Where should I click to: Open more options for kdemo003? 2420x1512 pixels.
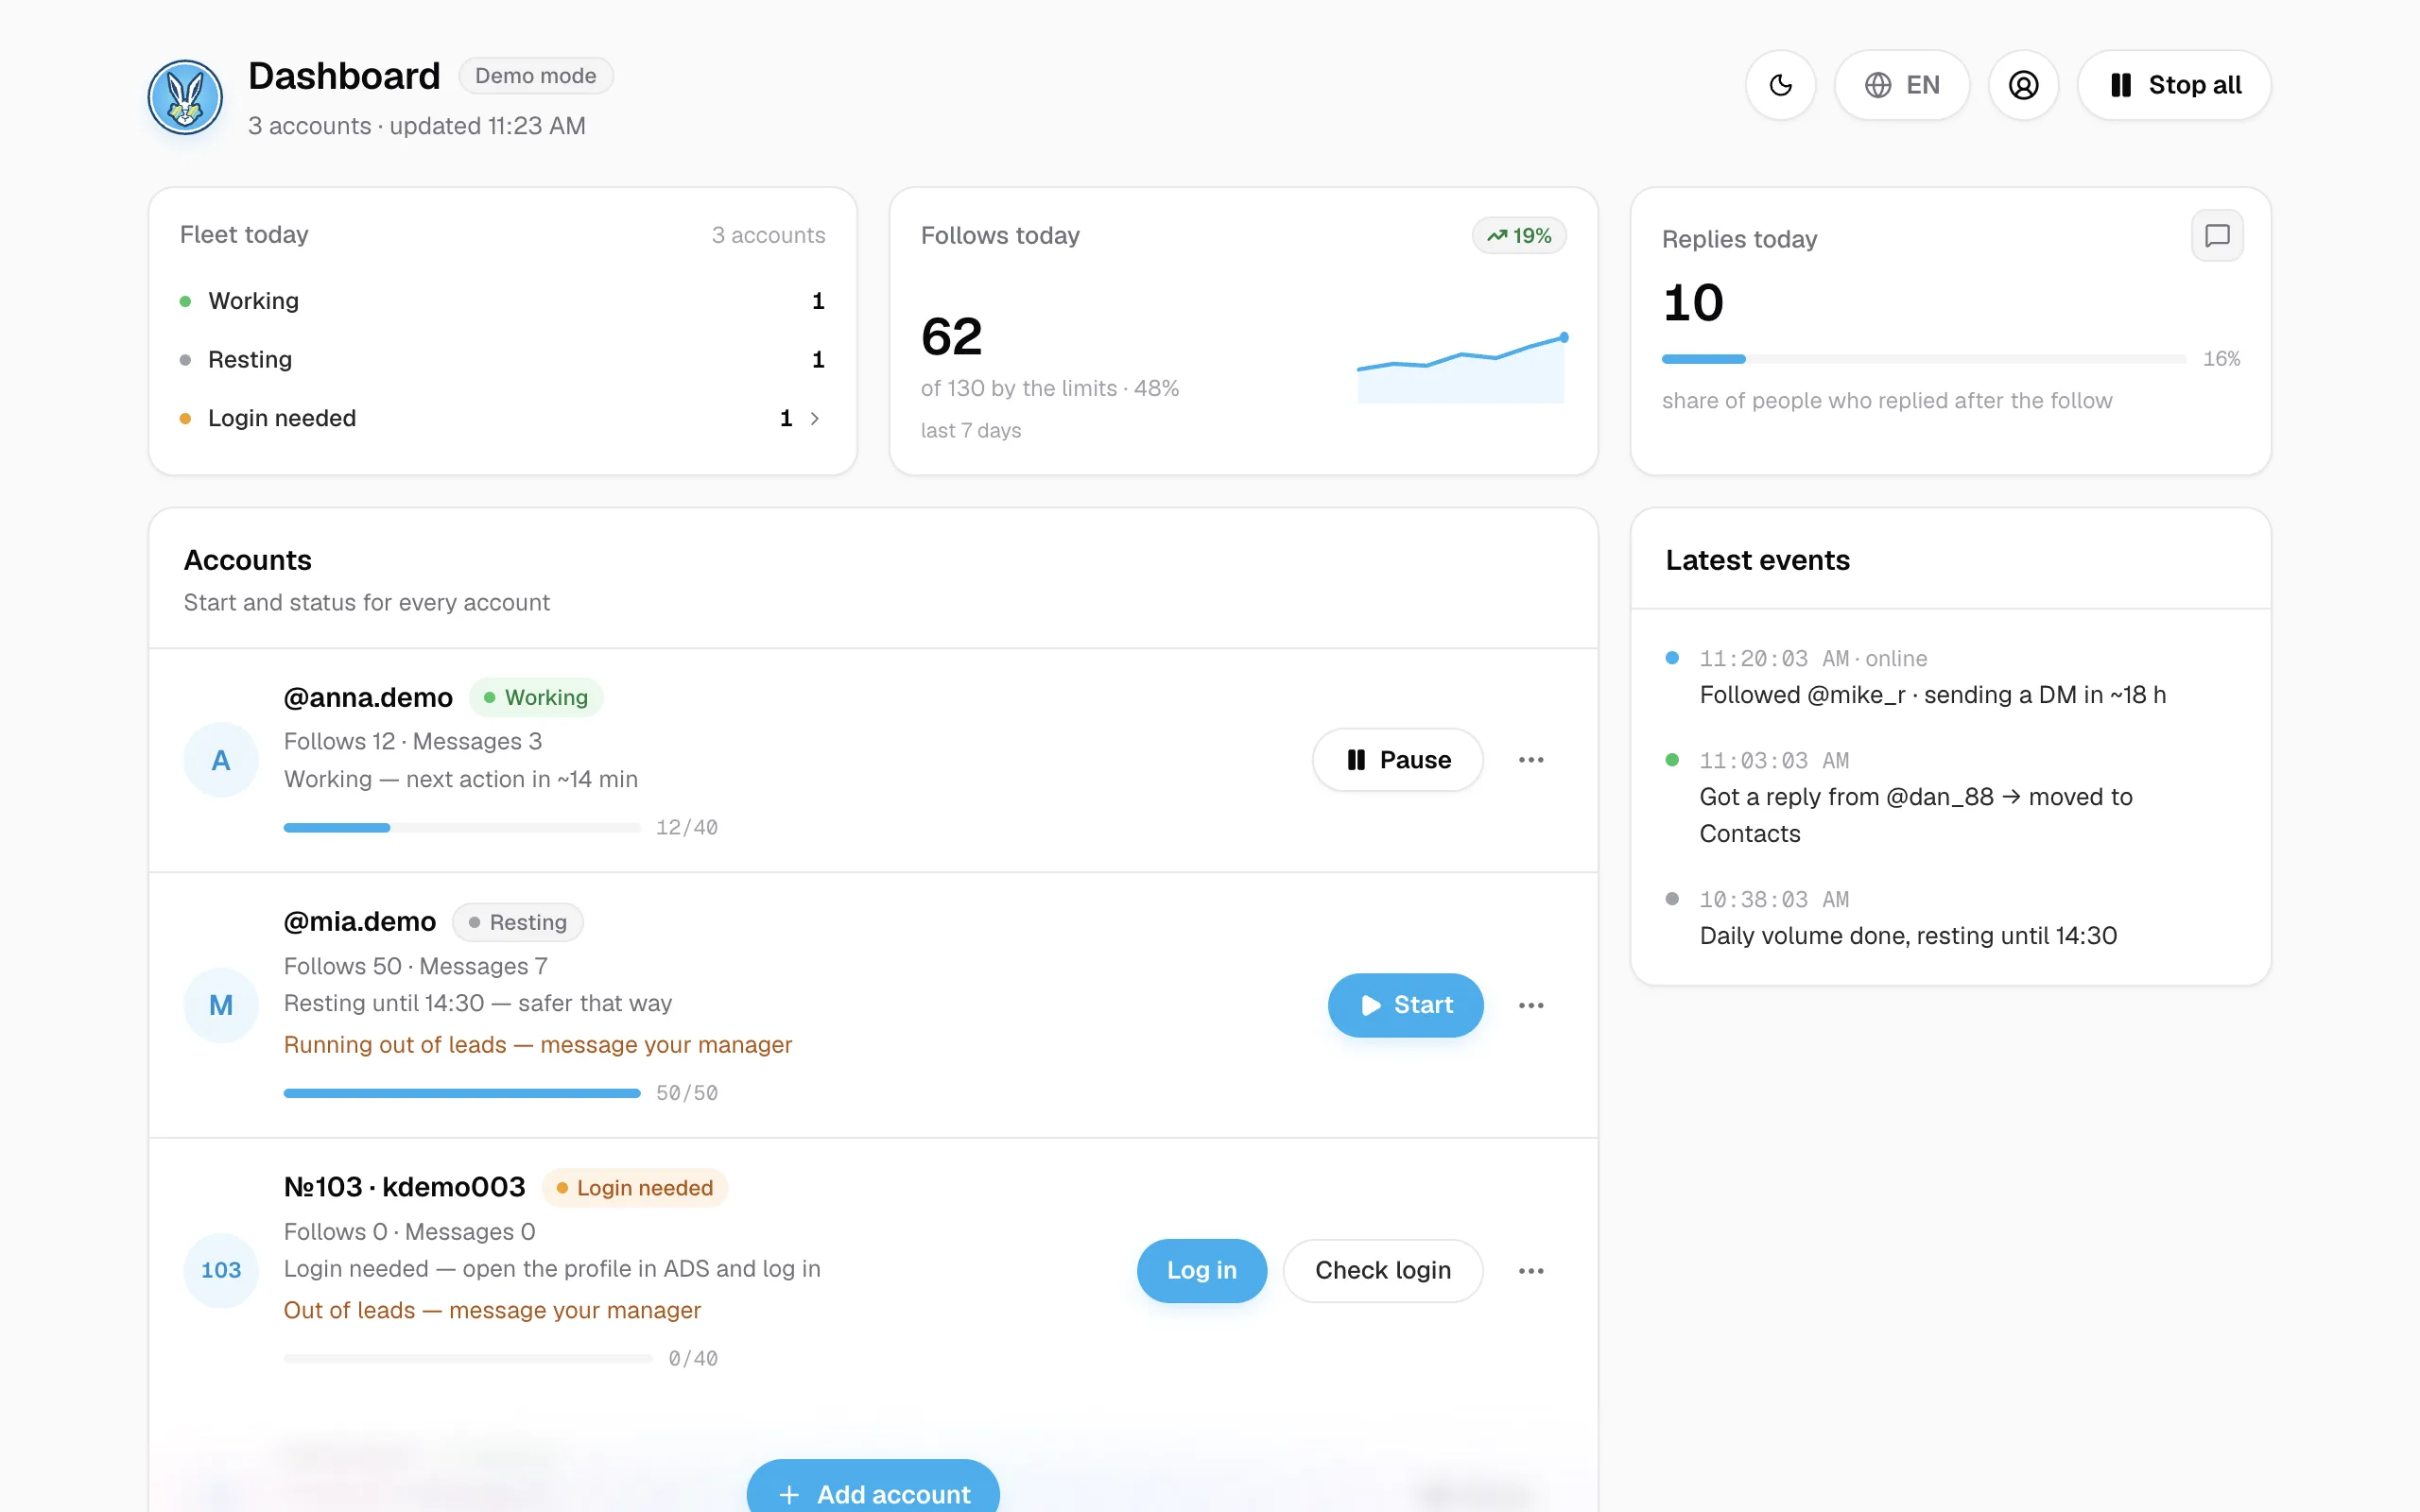click(1531, 1270)
